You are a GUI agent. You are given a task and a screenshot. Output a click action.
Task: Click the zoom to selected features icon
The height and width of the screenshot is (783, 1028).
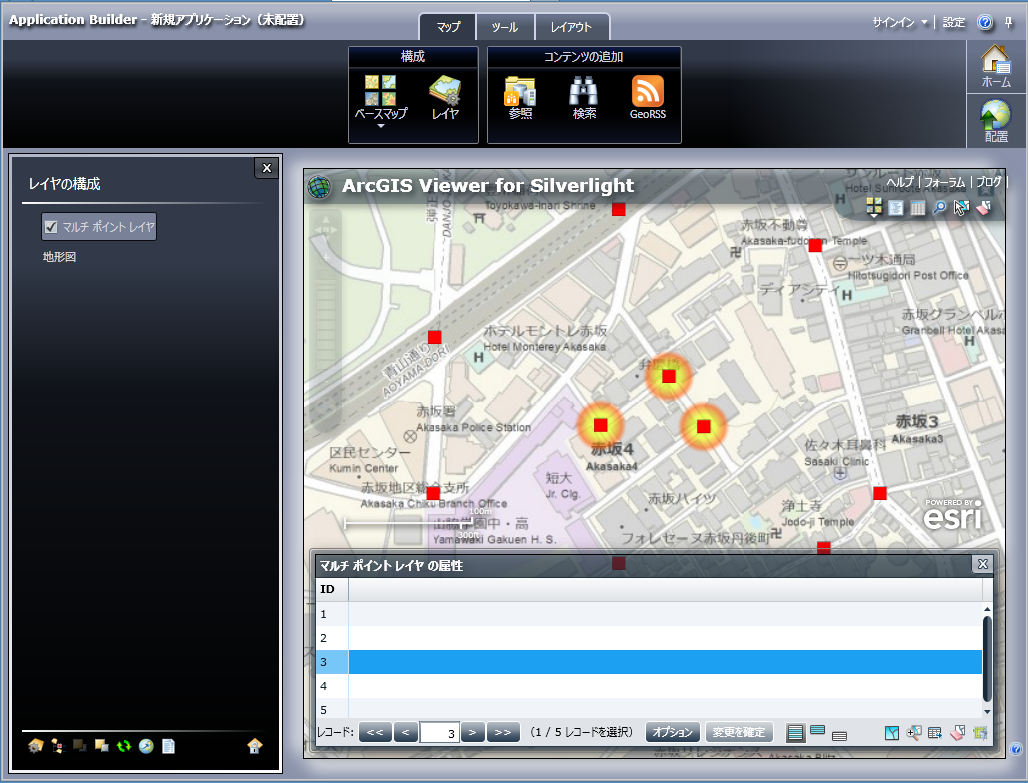click(x=914, y=733)
